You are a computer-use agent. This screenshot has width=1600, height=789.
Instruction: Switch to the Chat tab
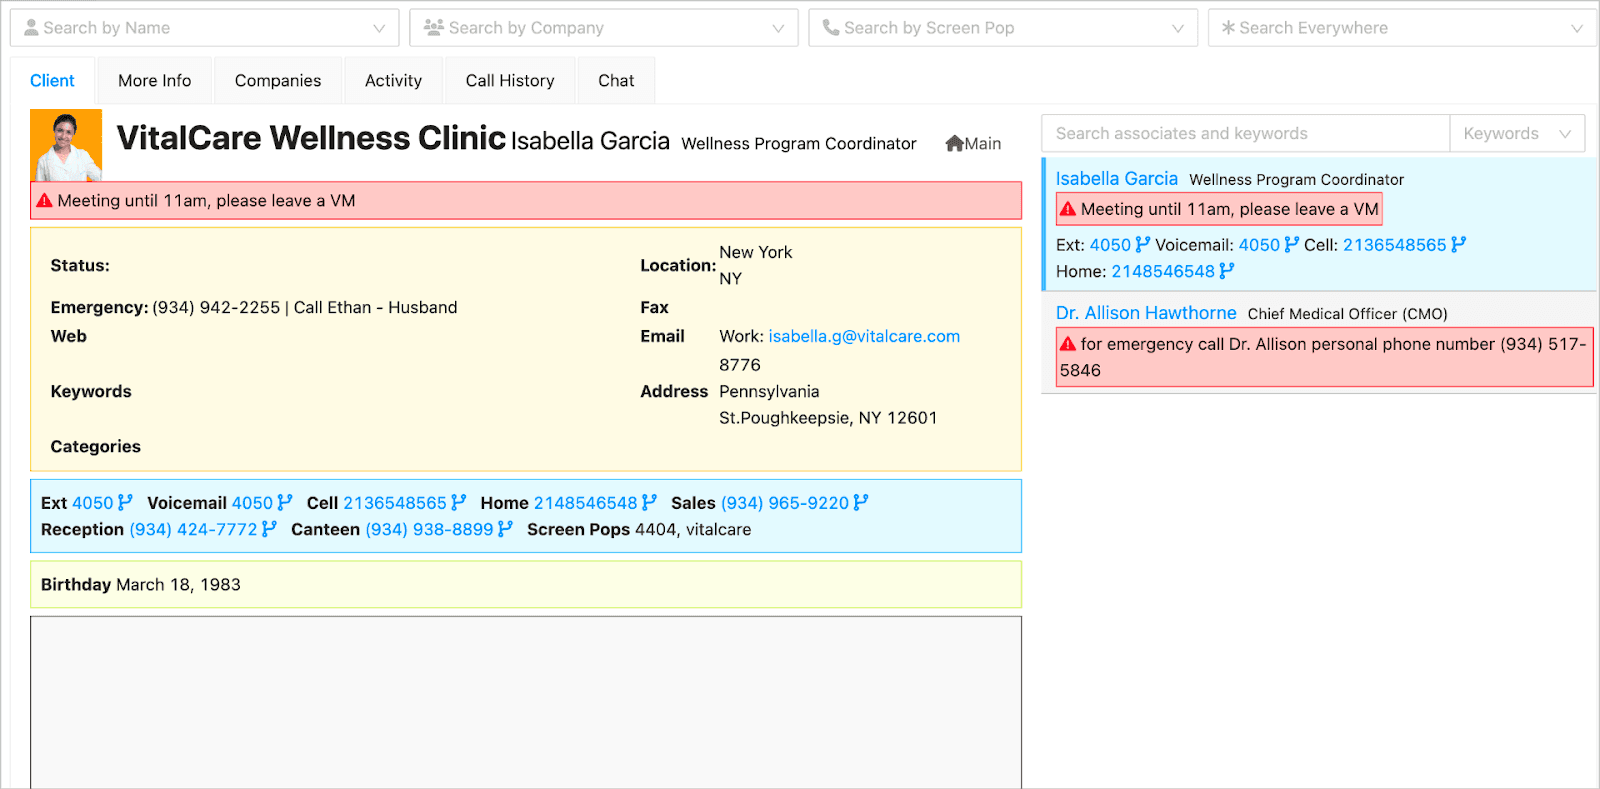click(x=616, y=81)
